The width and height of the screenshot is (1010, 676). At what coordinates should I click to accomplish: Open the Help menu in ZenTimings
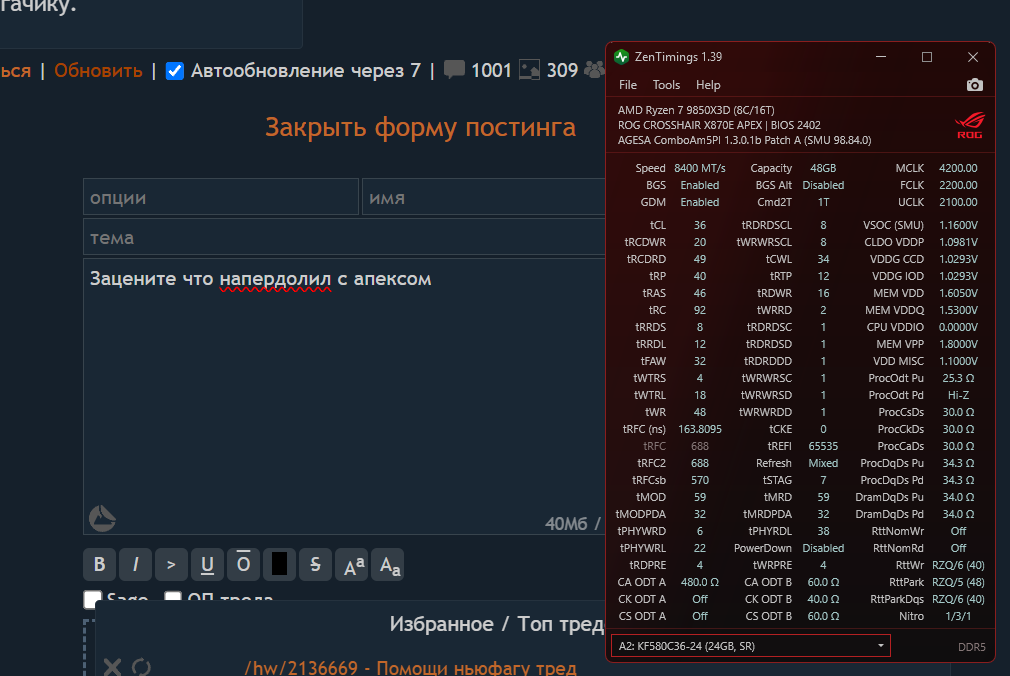click(708, 85)
